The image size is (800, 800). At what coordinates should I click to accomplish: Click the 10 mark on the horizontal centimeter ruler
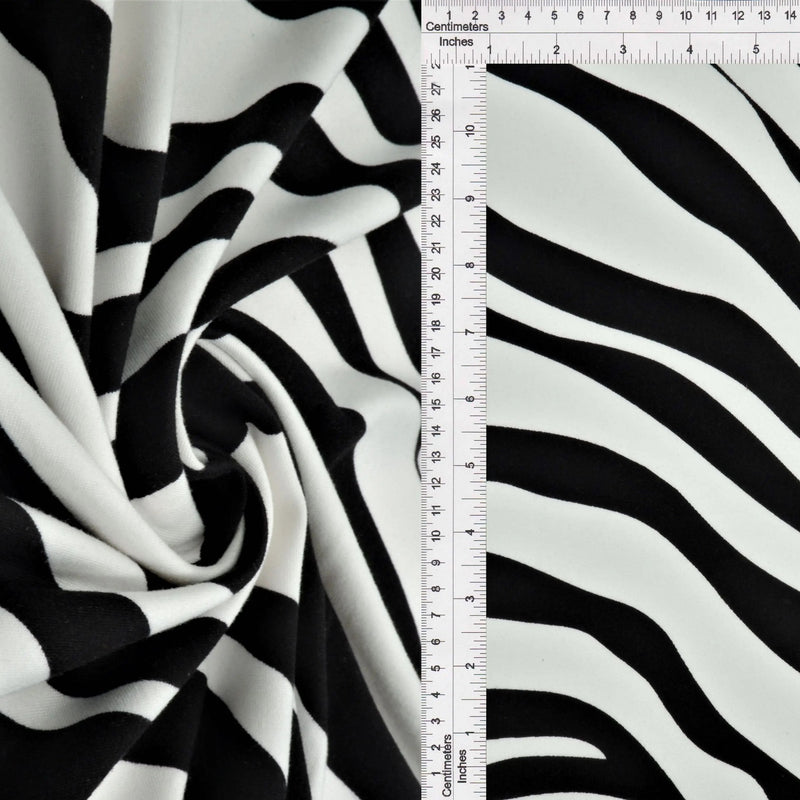pyautogui.click(x=685, y=15)
